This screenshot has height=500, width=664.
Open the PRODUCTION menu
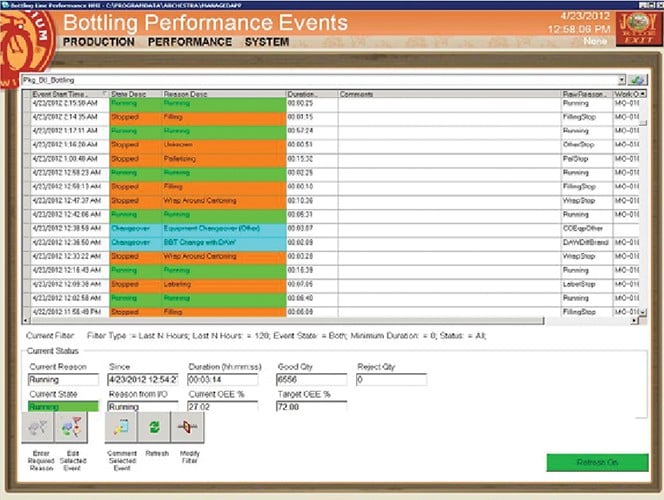(x=97, y=43)
